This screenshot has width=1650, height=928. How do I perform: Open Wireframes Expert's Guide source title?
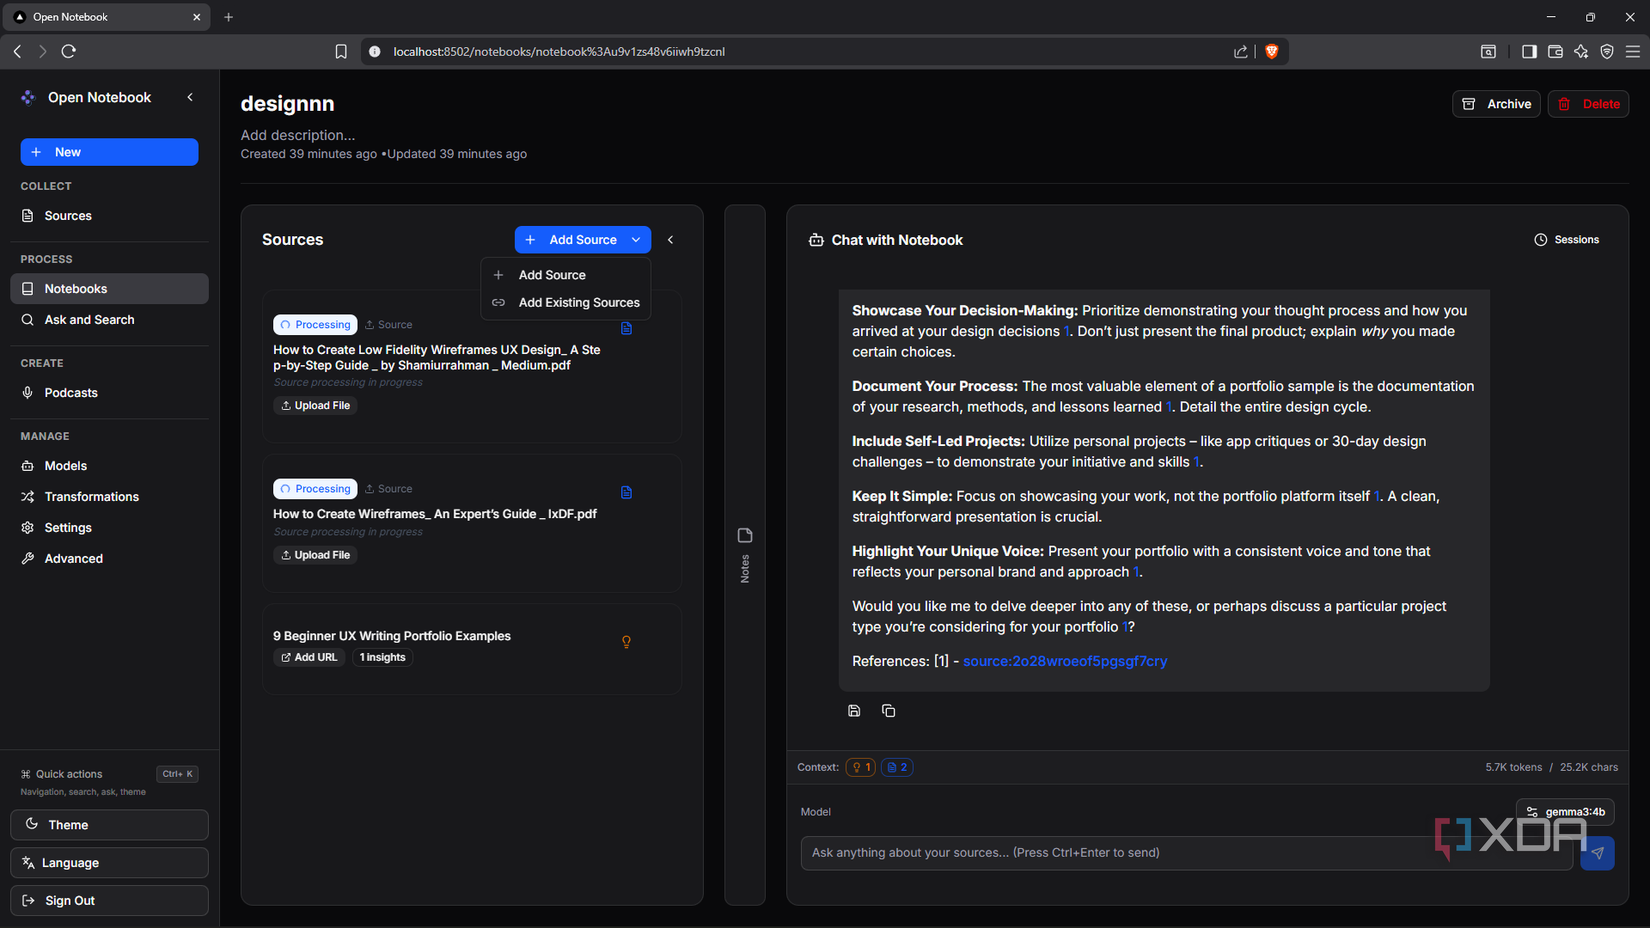coord(435,514)
